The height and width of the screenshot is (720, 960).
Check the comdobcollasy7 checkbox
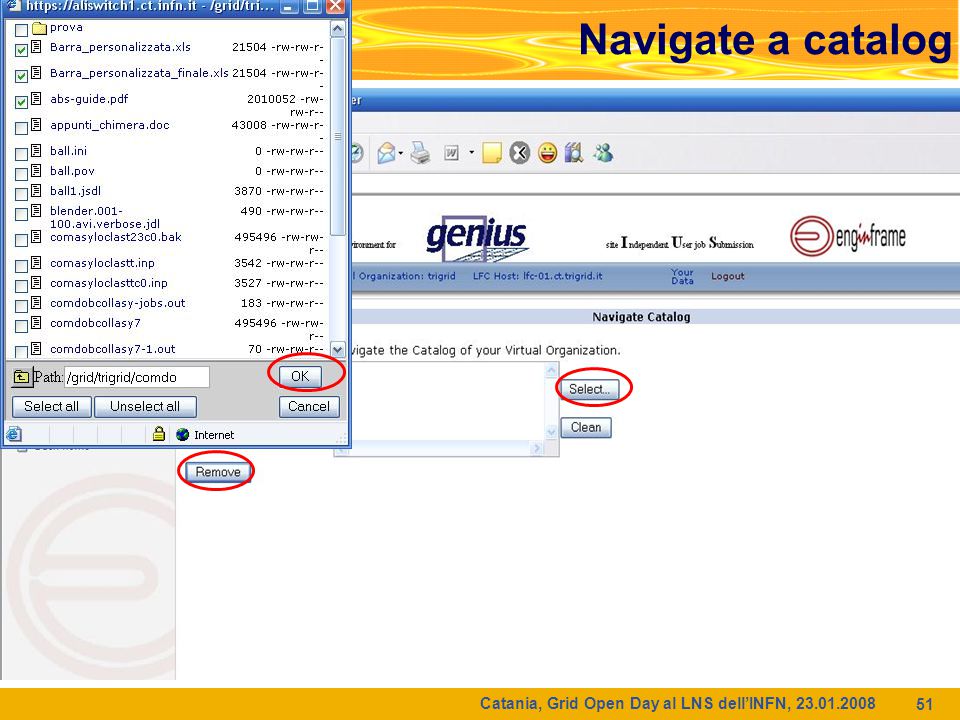click(x=21, y=325)
